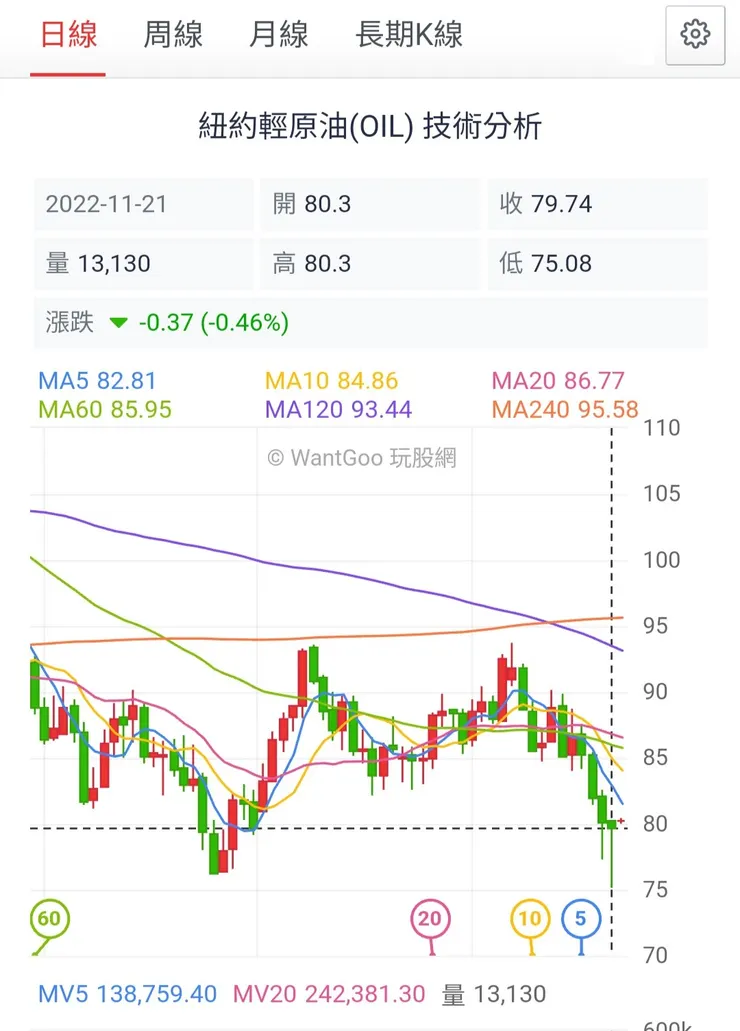Select the 長期K線 tab
Image resolution: width=740 pixels, height=1031 pixels.
tap(409, 36)
